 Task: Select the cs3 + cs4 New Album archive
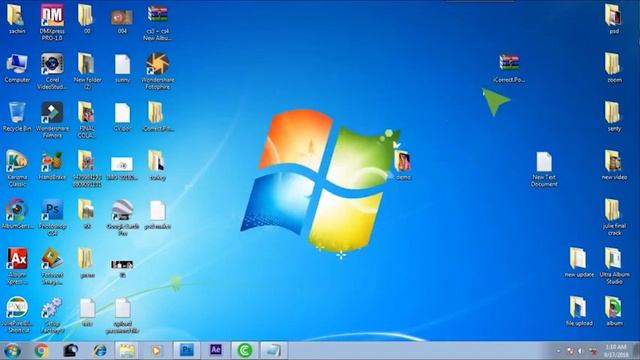click(x=158, y=22)
